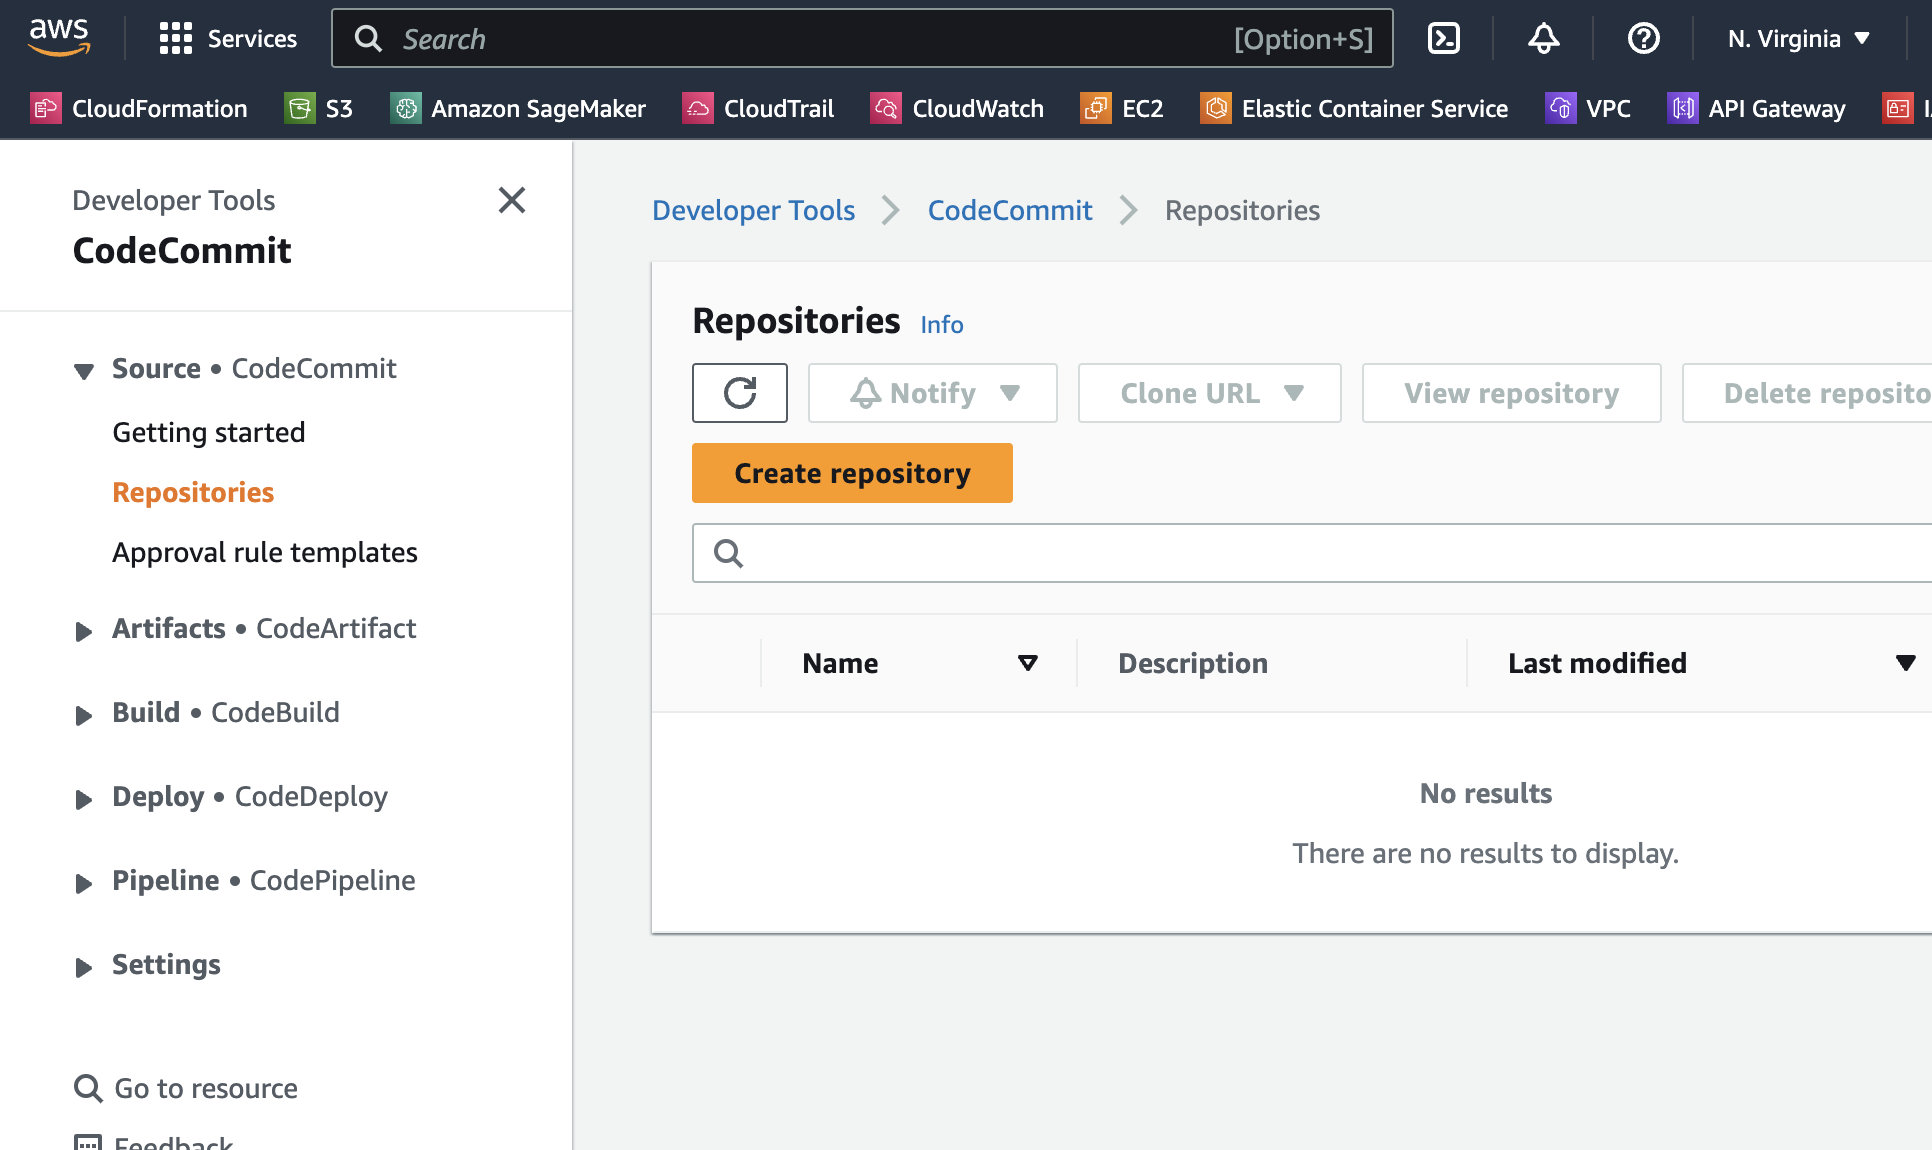Image resolution: width=1932 pixels, height=1150 pixels.
Task: Open the Repositories Info link
Action: tap(942, 324)
